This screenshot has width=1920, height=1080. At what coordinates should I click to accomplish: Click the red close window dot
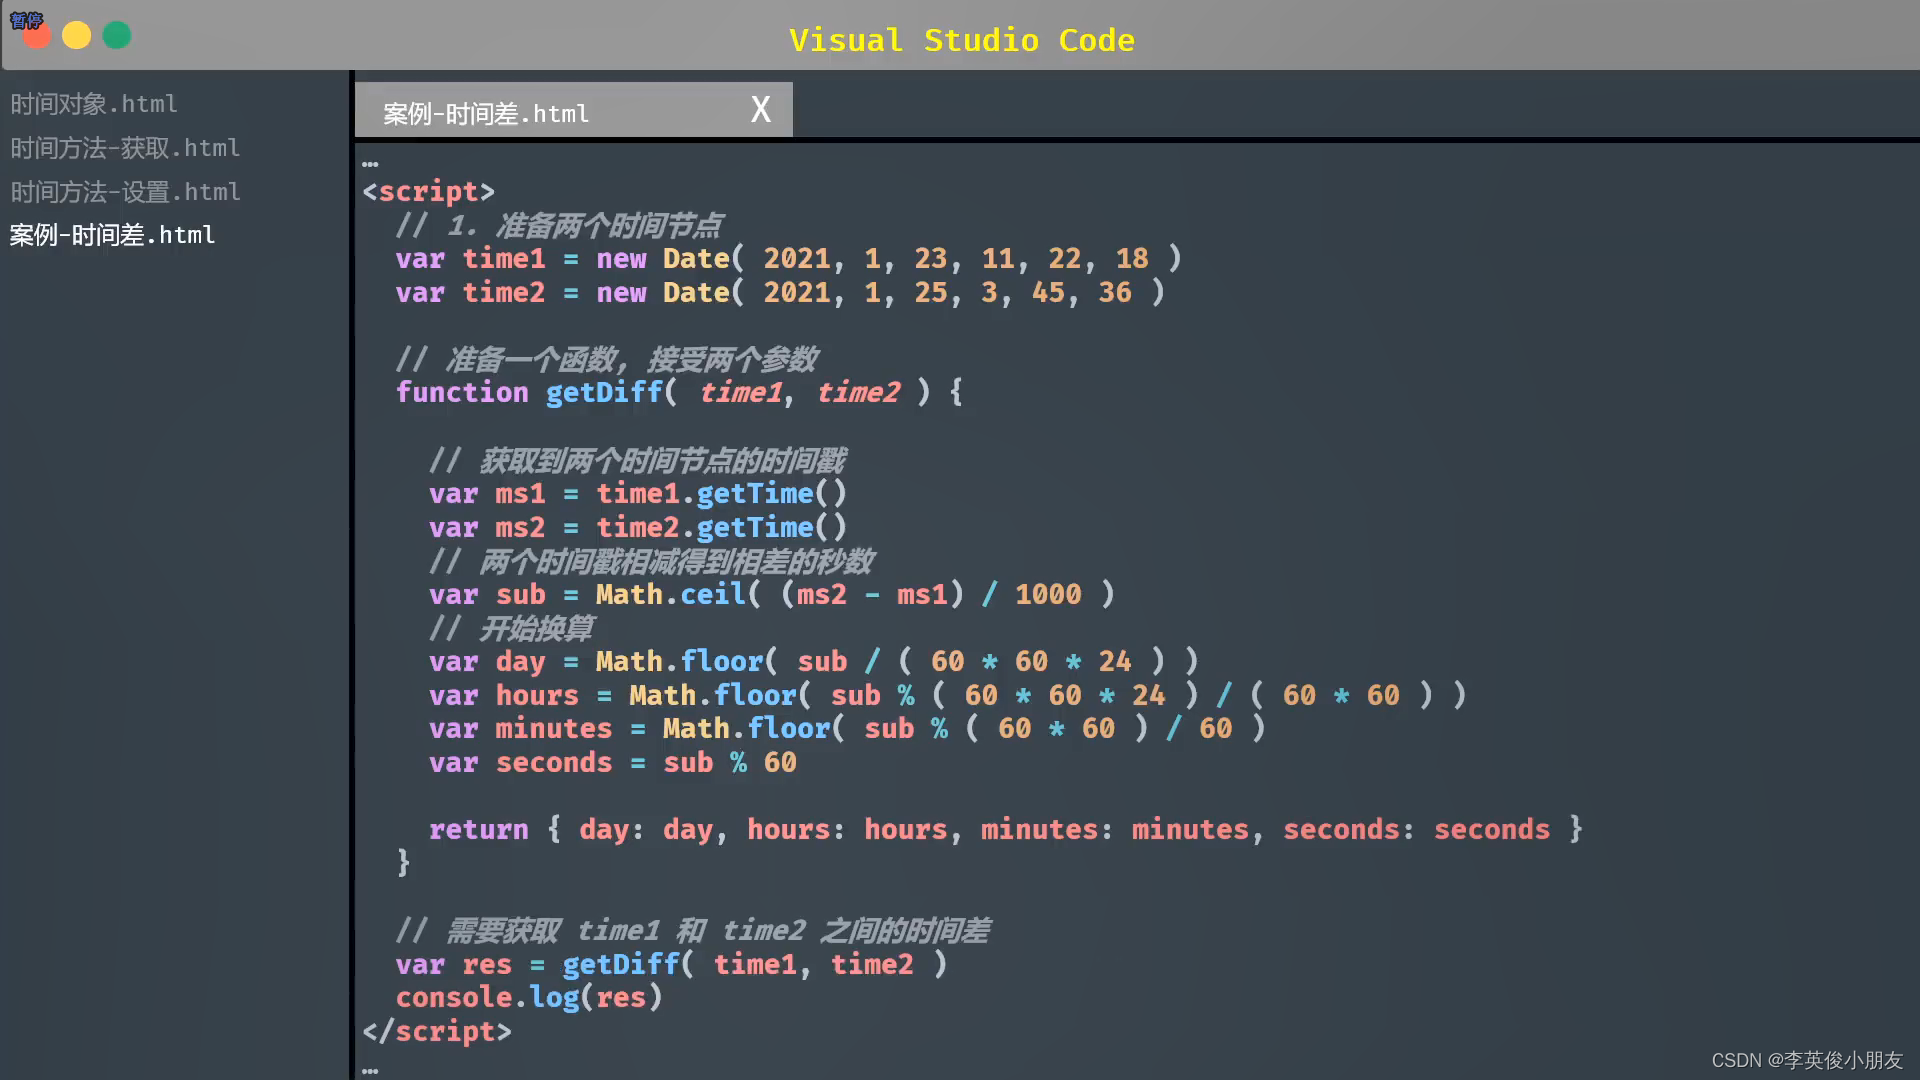[37, 36]
